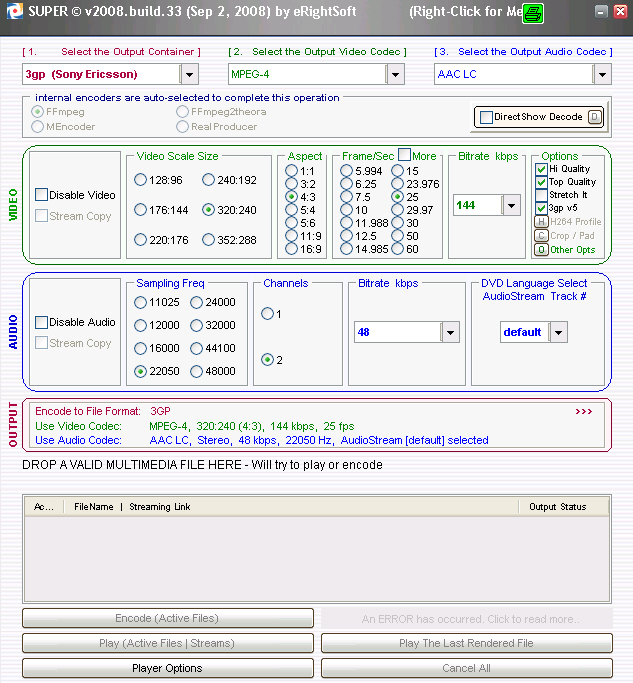This screenshot has height=683, width=633.
Task: Click the Use Video Codec summary line
Action: coord(195,426)
